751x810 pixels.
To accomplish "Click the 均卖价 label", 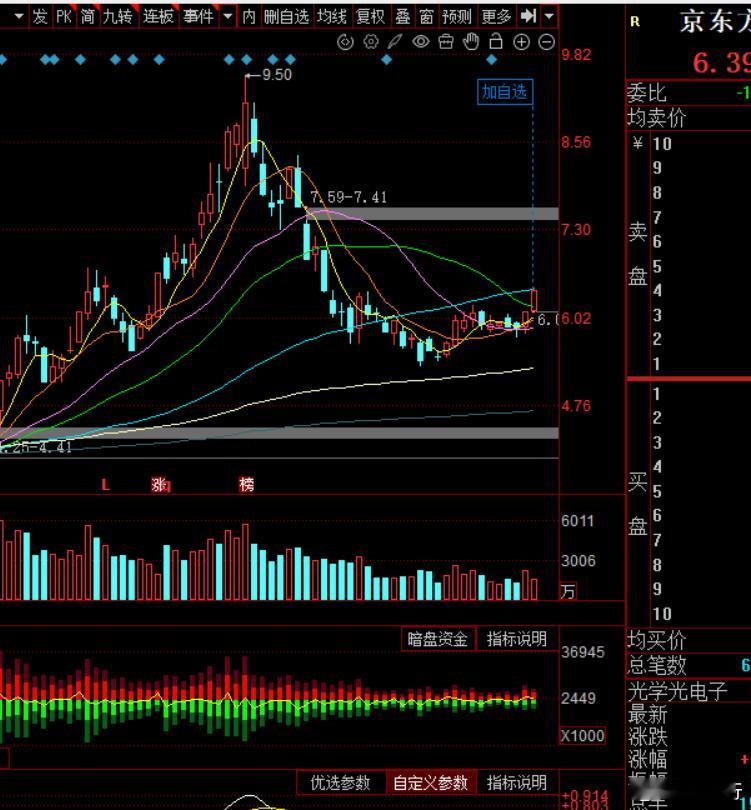I will click(656, 118).
